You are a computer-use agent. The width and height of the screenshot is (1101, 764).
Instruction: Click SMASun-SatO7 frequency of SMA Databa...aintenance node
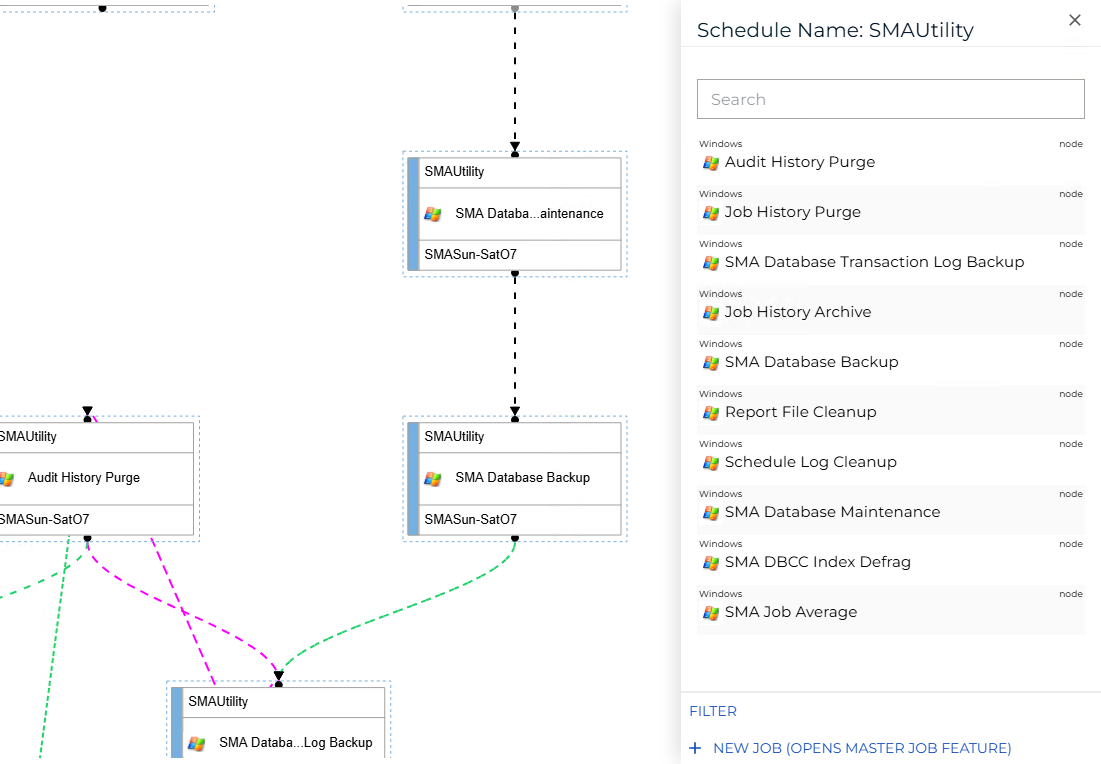[x=470, y=254]
